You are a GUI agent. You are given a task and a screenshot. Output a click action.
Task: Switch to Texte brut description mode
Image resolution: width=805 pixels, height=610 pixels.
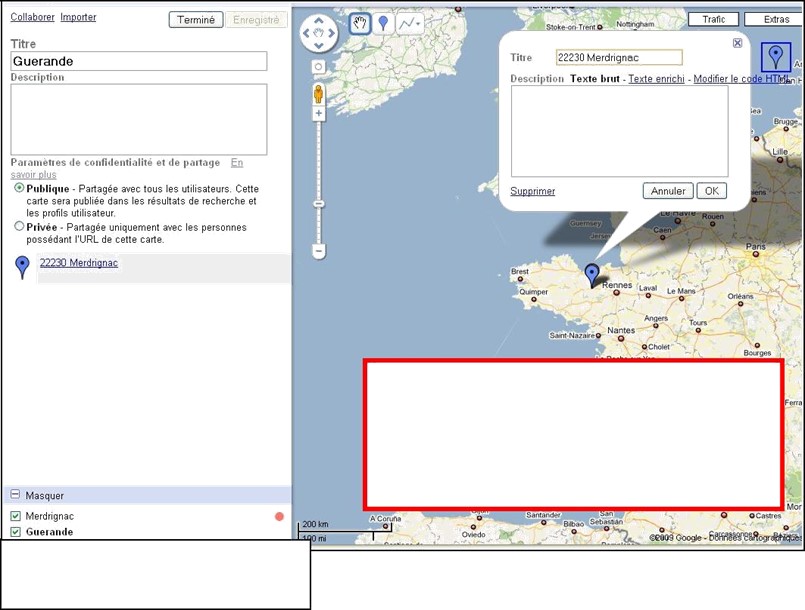tap(595, 79)
